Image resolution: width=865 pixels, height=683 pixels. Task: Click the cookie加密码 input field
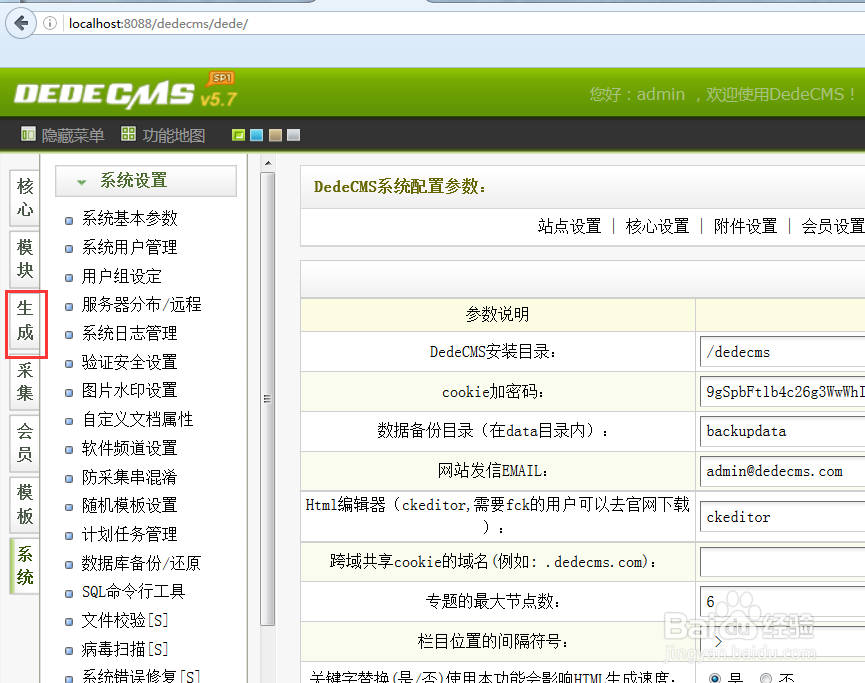coord(782,392)
